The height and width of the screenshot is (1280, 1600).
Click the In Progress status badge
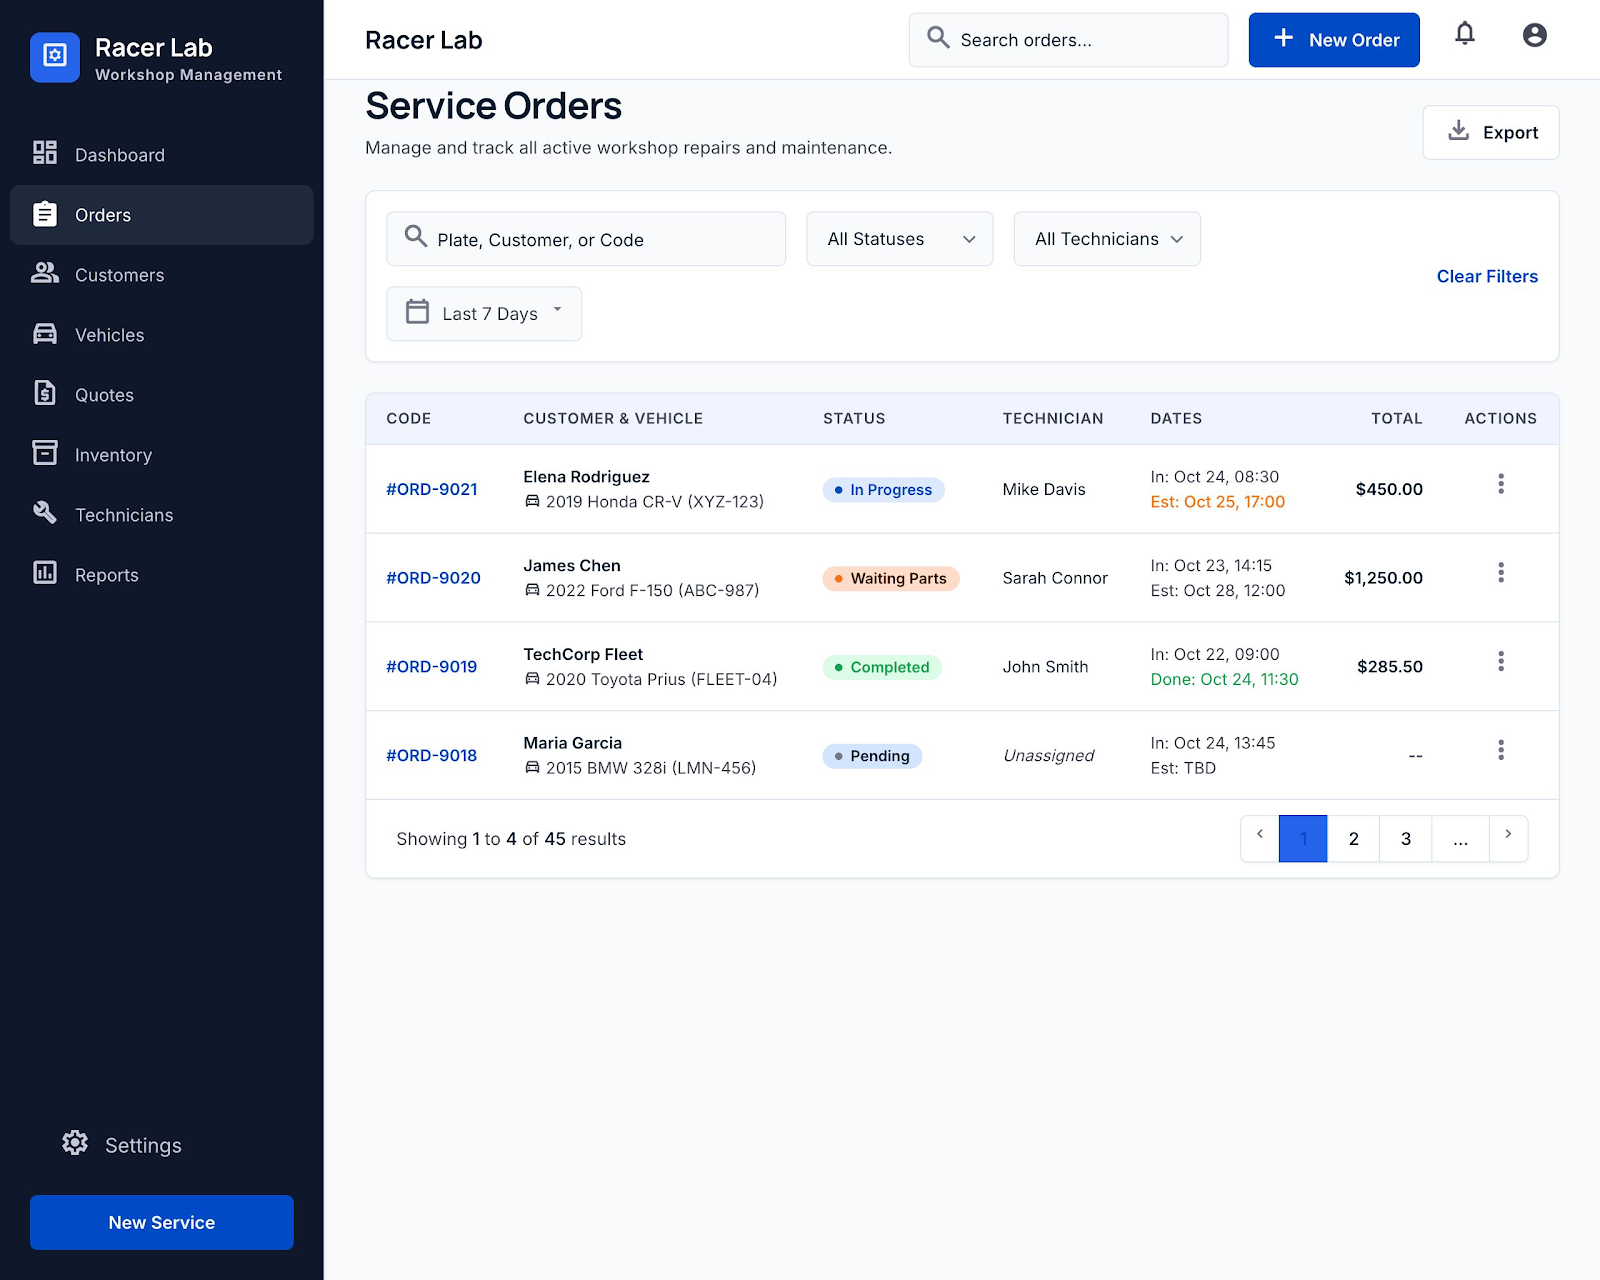[x=883, y=490]
